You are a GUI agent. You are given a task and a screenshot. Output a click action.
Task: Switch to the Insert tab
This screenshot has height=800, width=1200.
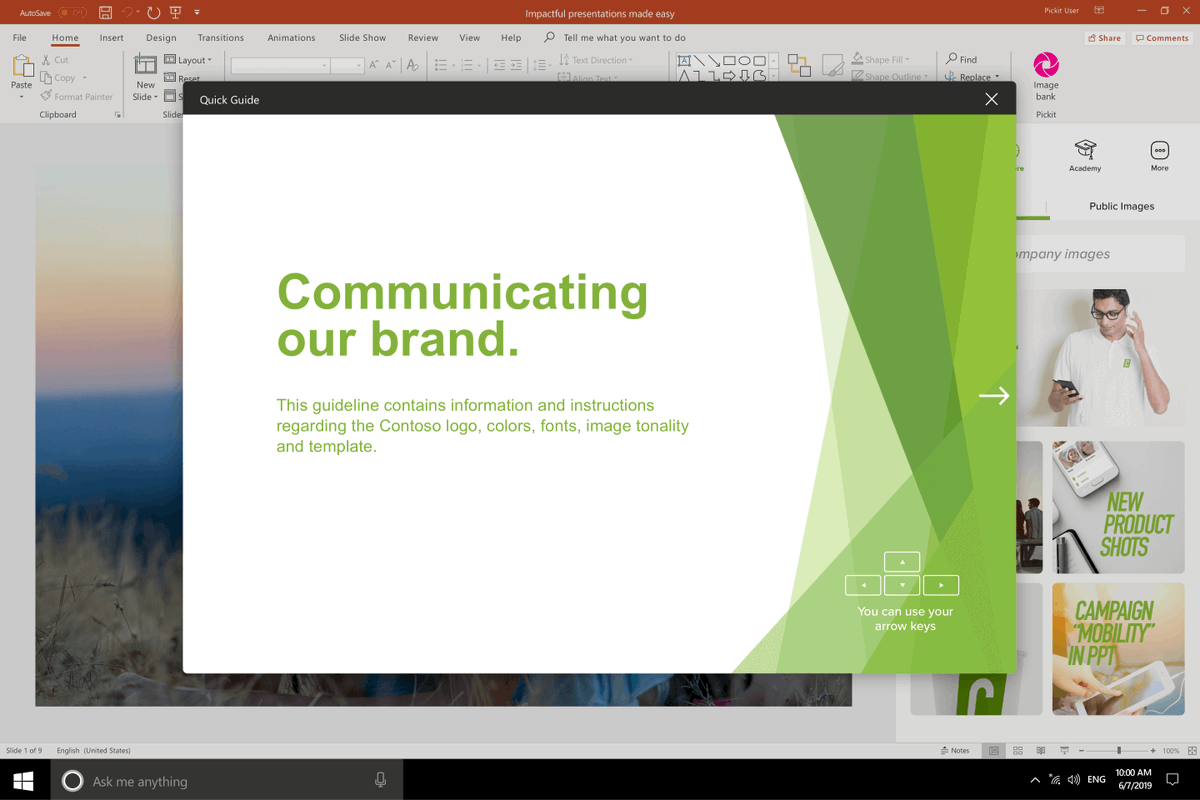click(x=112, y=38)
